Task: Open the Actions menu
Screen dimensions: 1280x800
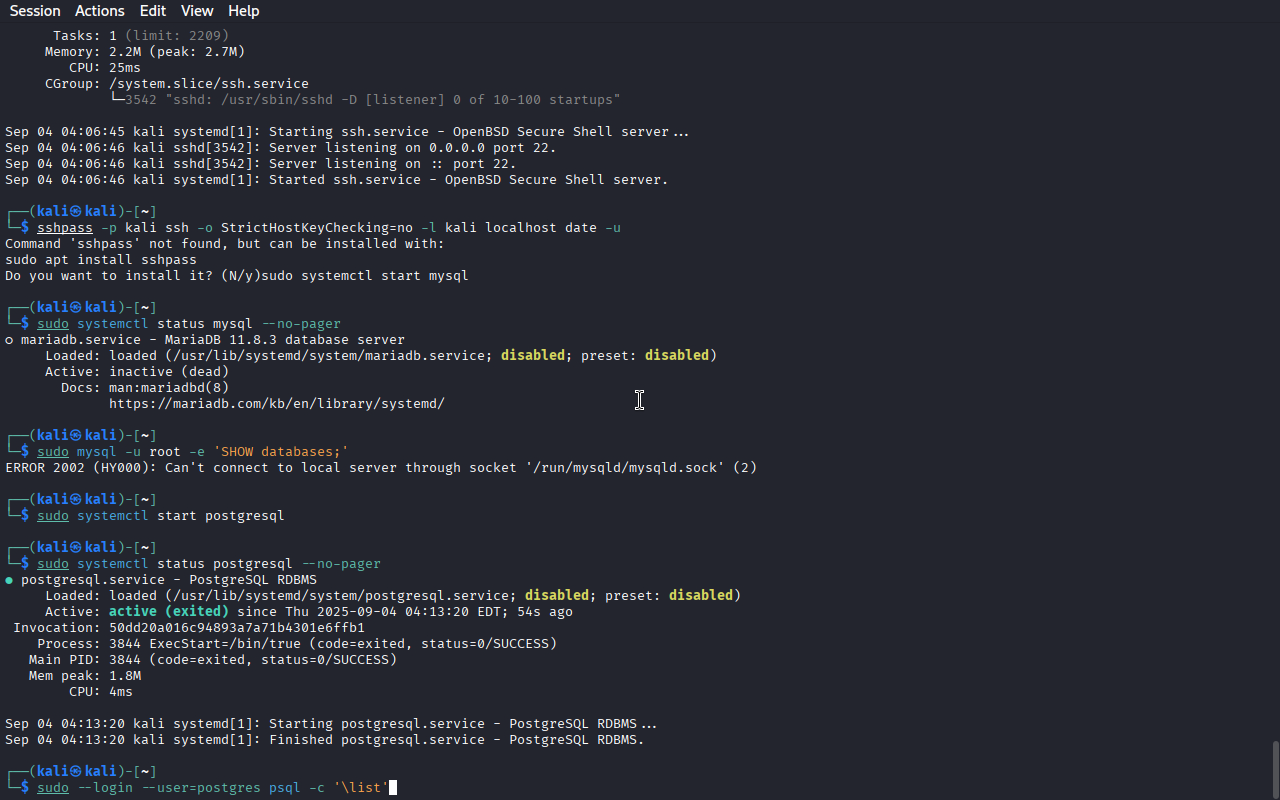Action: click(100, 11)
